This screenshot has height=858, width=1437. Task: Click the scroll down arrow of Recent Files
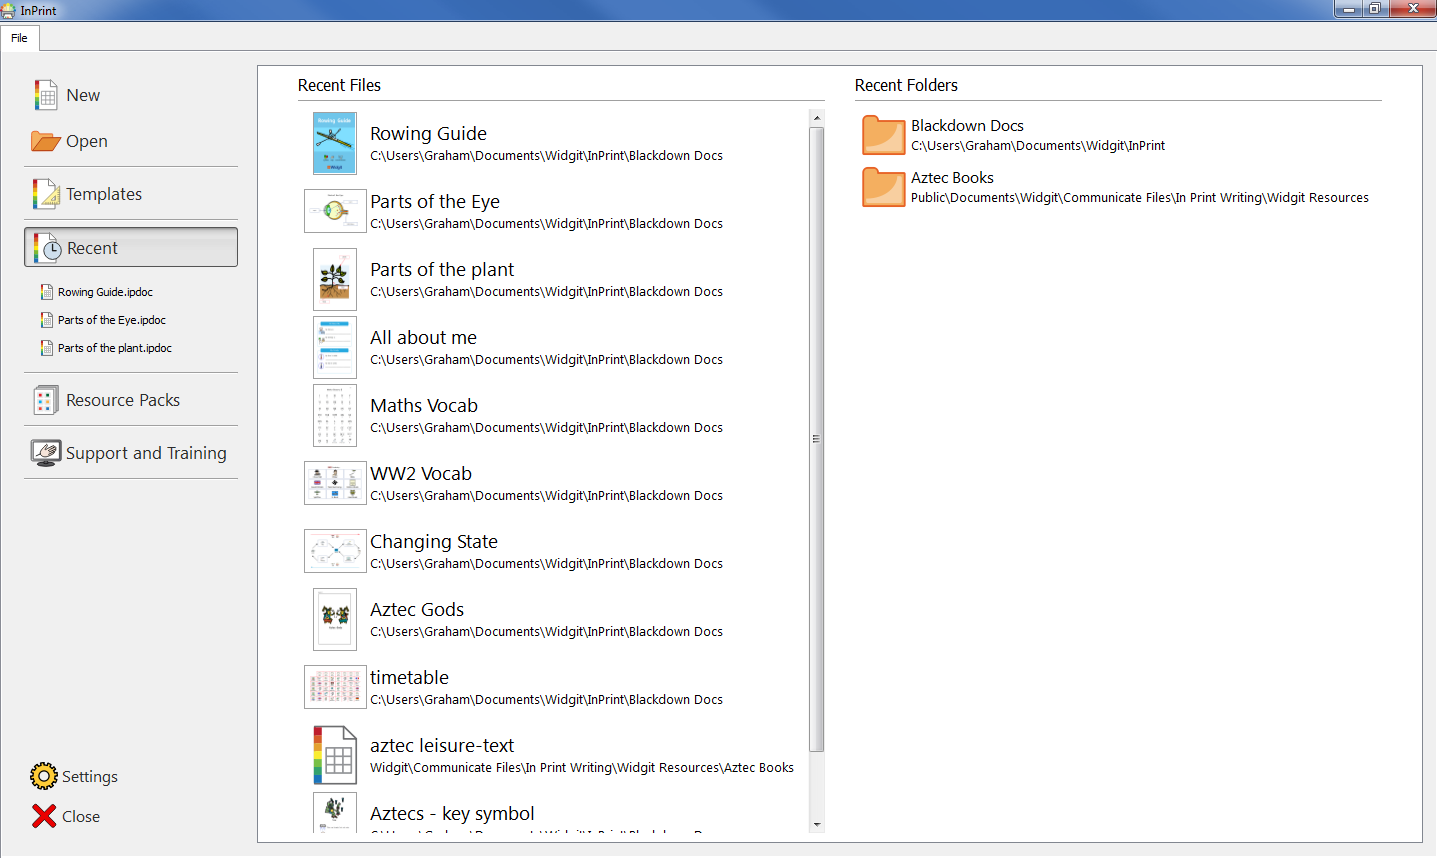[x=817, y=825]
